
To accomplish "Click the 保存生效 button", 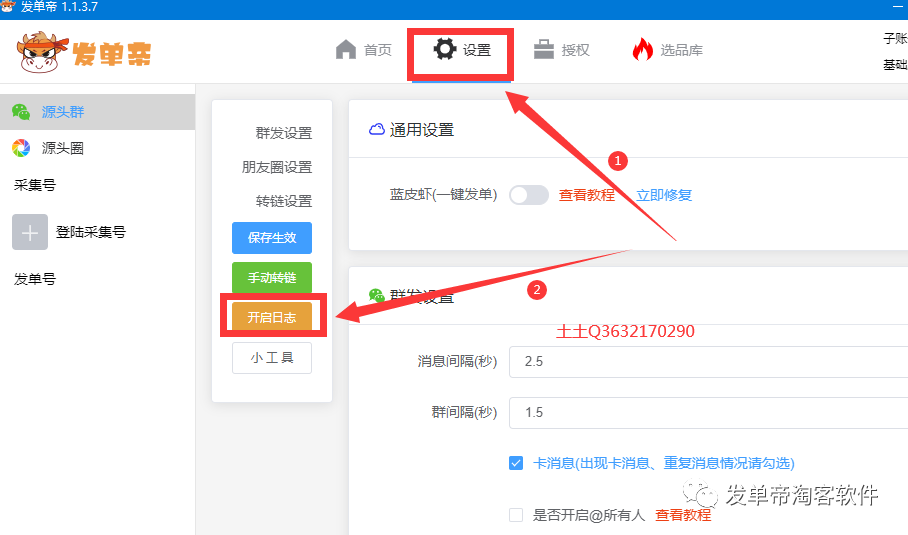I will click(x=272, y=238).
